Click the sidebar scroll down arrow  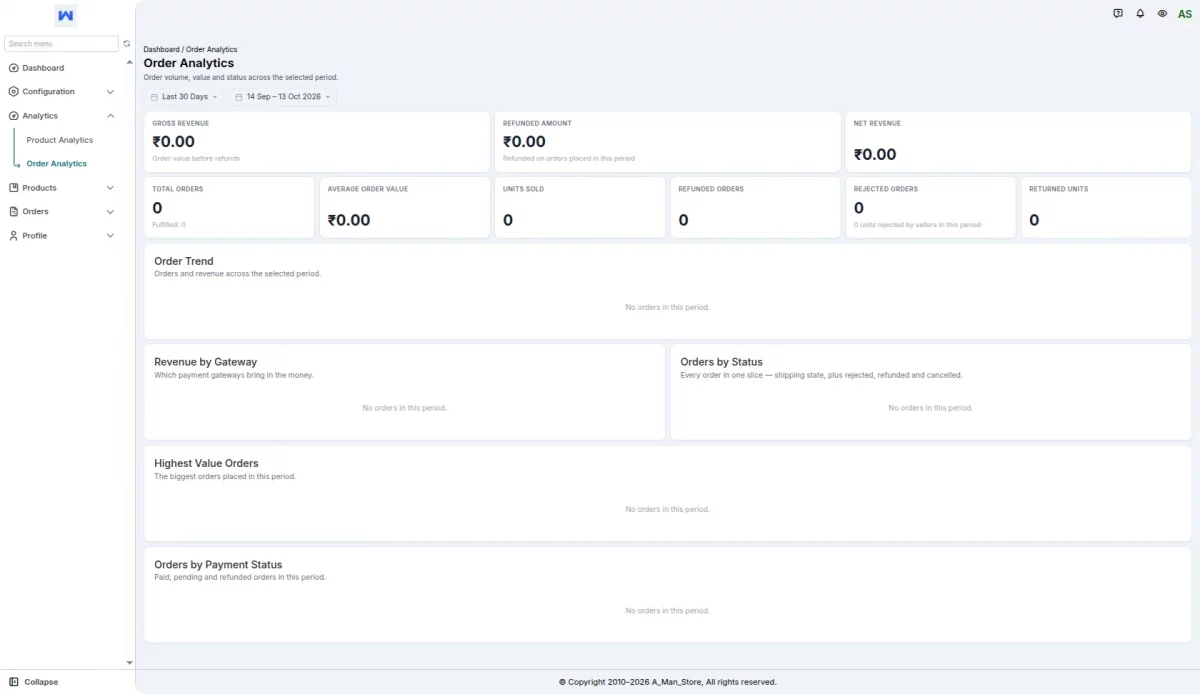(x=129, y=662)
